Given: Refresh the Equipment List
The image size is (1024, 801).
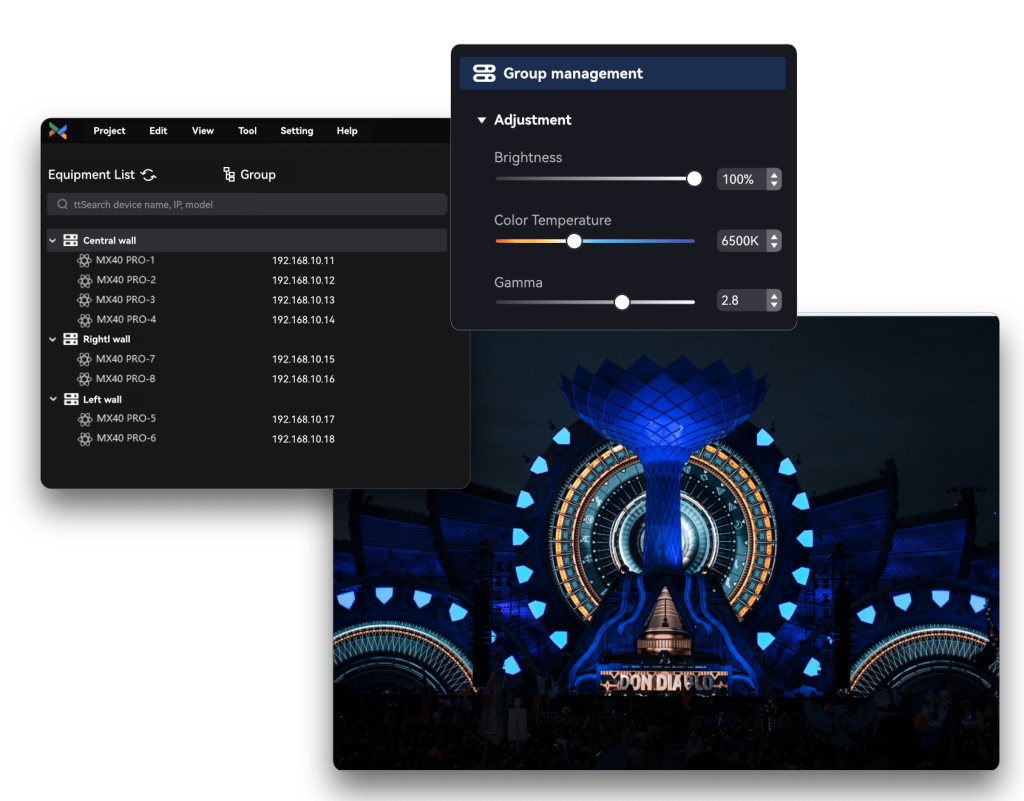Looking at the screenshot, I should click(x=149, y=175).
